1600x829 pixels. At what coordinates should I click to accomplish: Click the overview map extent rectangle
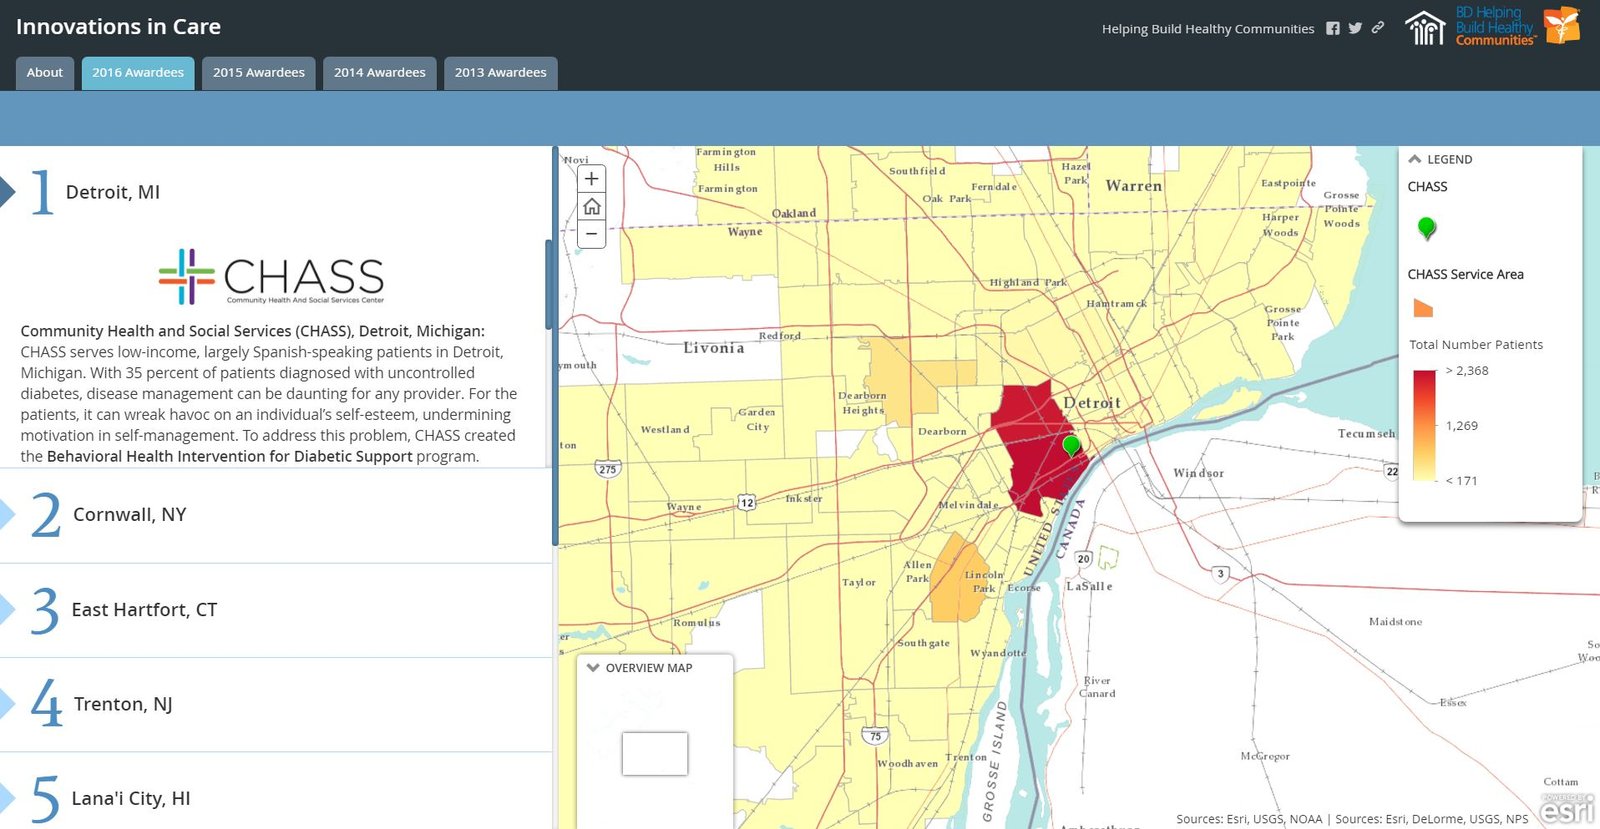pyautogui.click(x=655, y=754)
